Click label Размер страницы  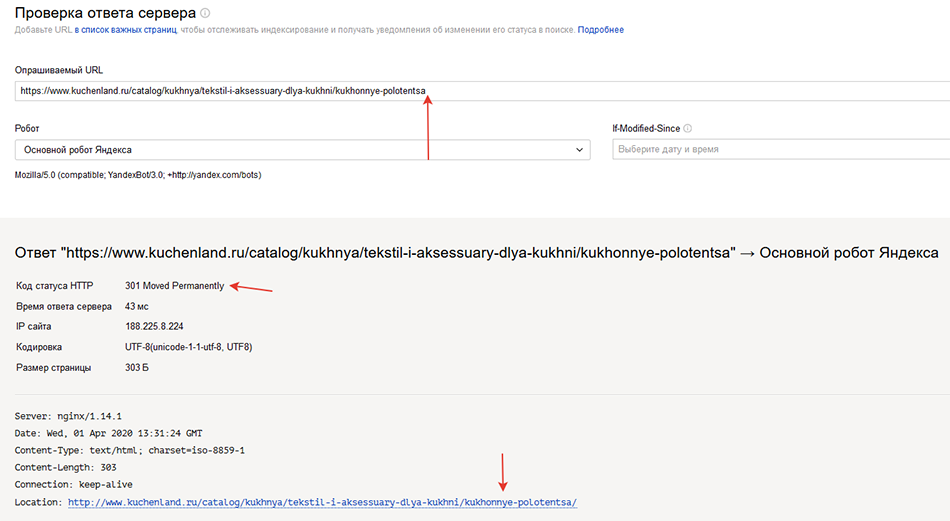pyautogui.click(x=53, y=368)
